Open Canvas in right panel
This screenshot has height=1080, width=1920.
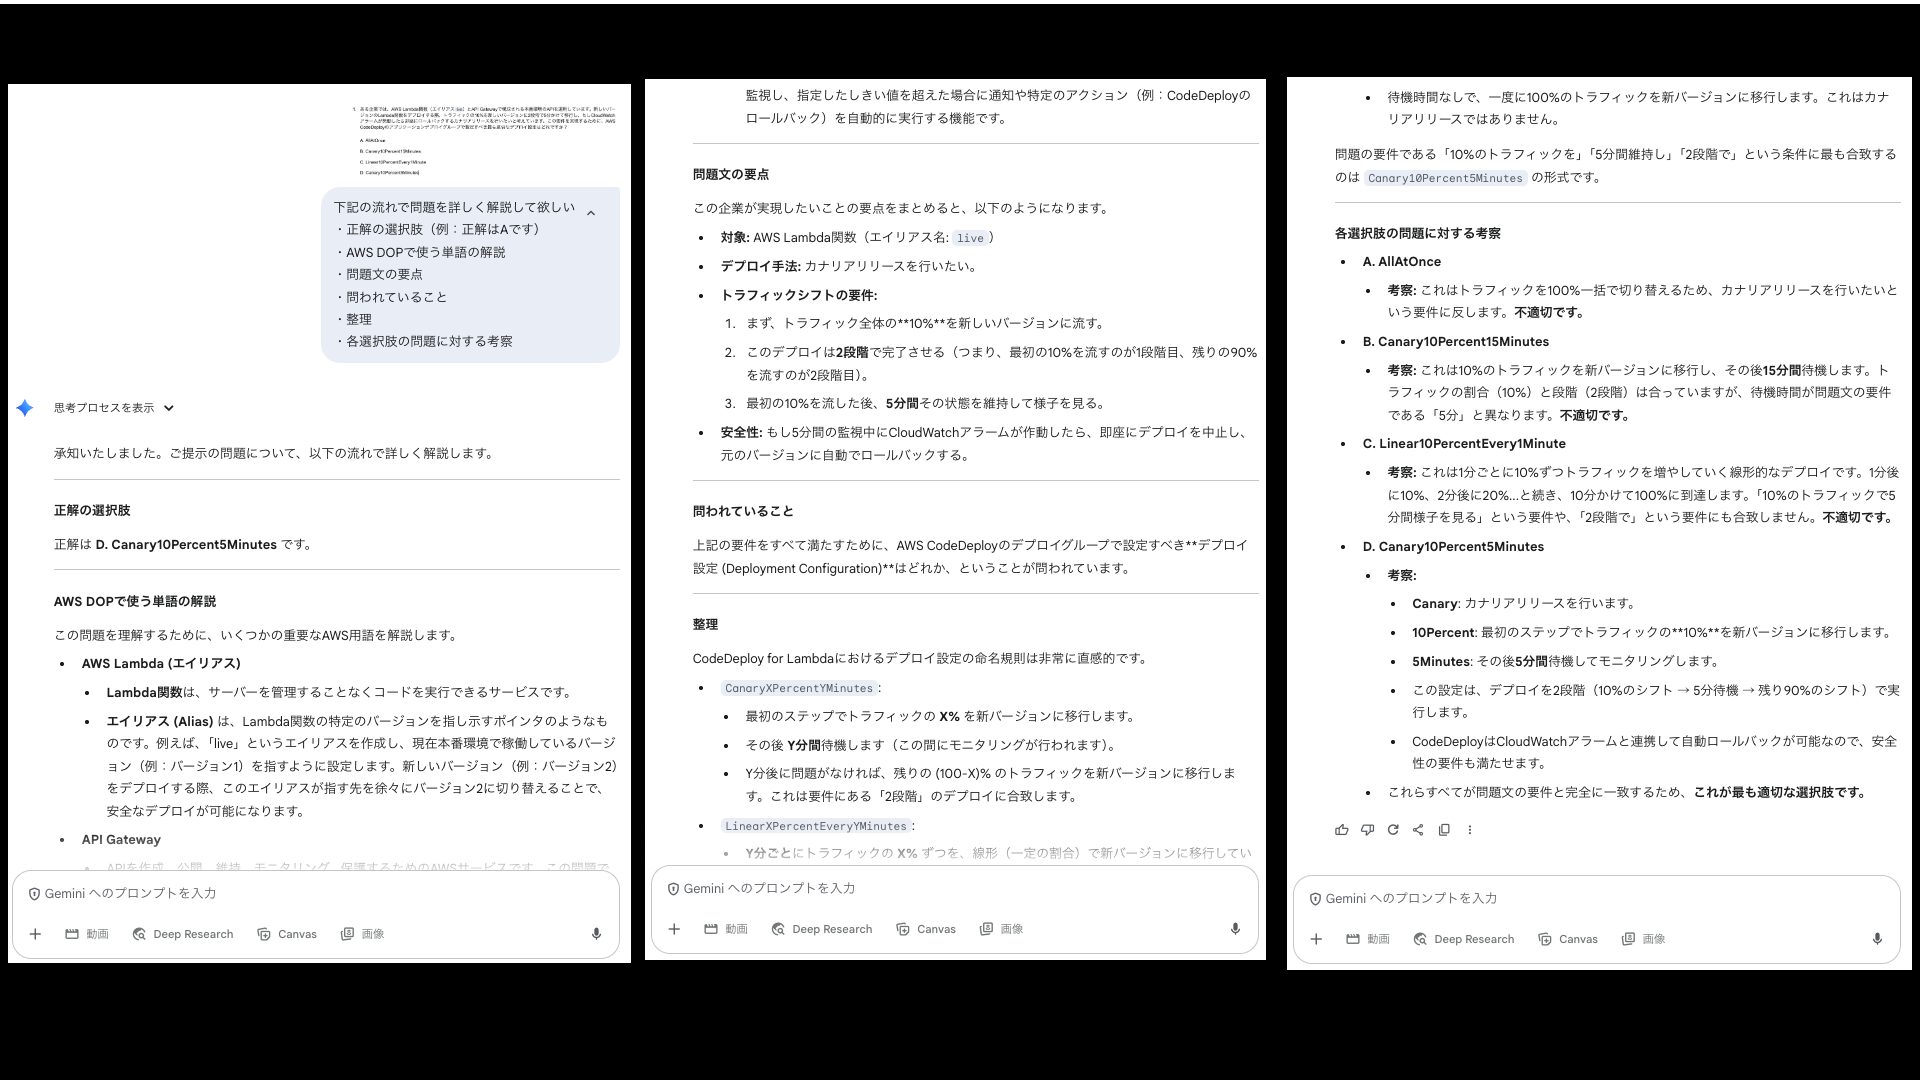pyautogui.click(x=1568, y=939)
